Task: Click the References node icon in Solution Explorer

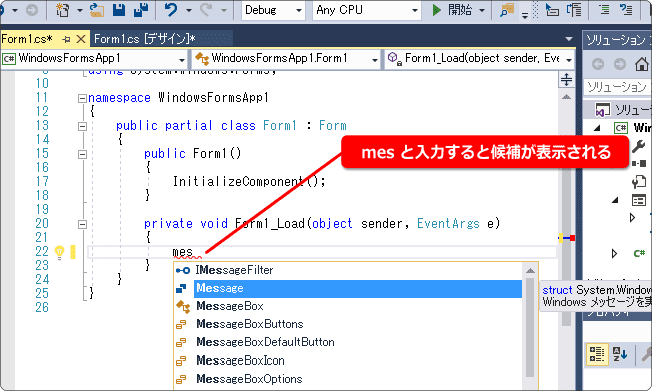Action: point(639,163)
